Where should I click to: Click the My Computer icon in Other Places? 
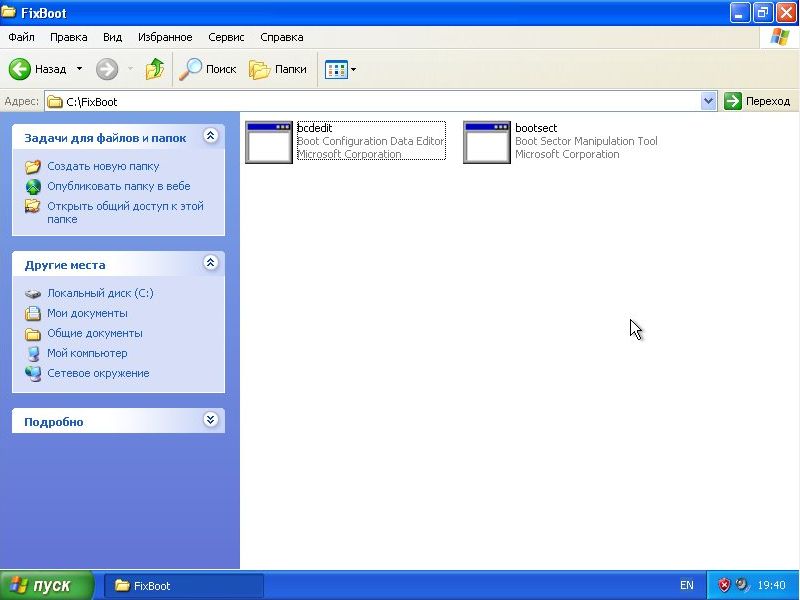click(33, 354)
